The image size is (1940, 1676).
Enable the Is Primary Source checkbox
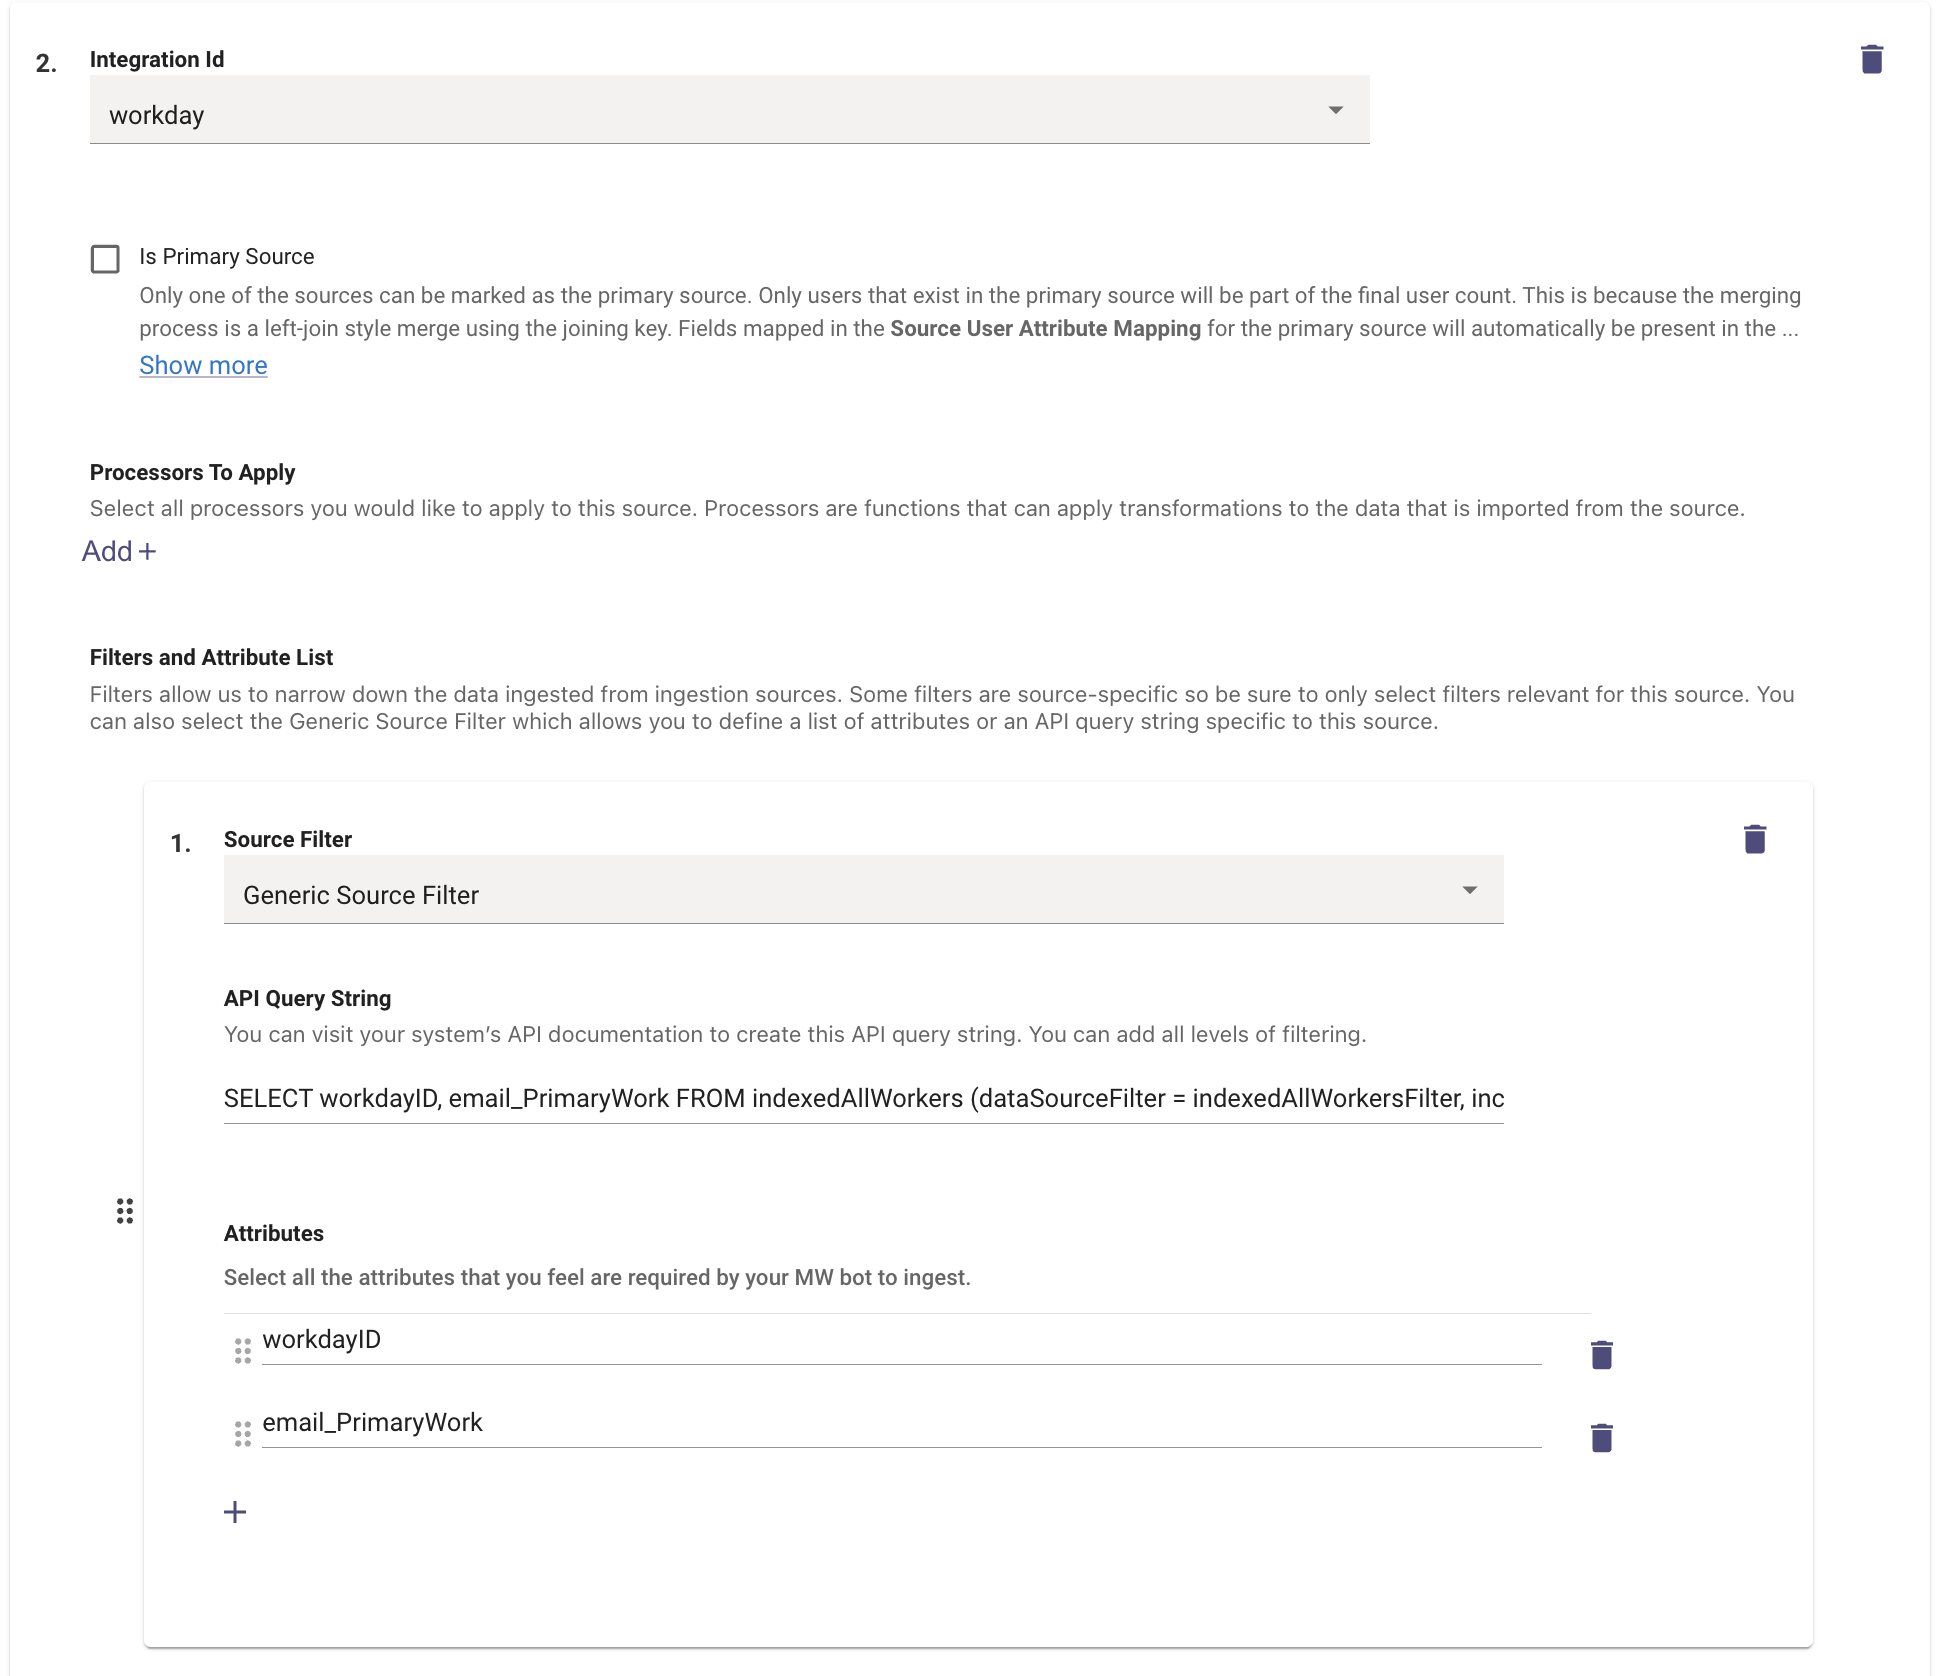click(105, 259)
